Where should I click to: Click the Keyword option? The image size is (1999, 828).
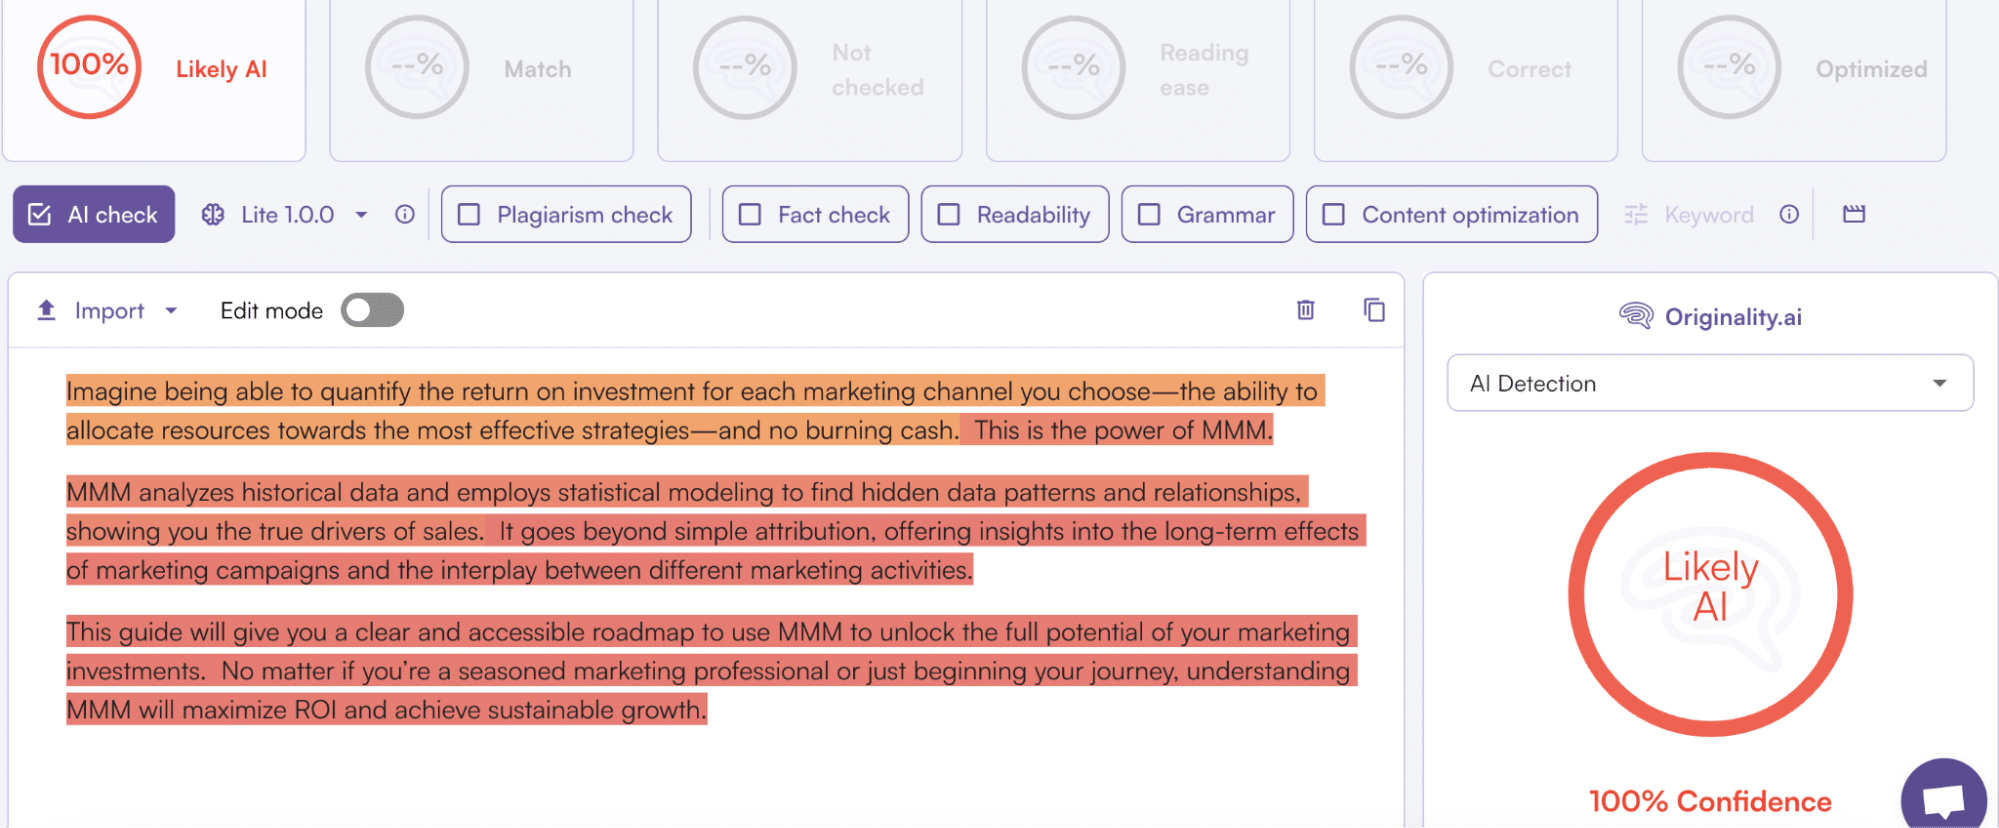[x=1709, y=214]
